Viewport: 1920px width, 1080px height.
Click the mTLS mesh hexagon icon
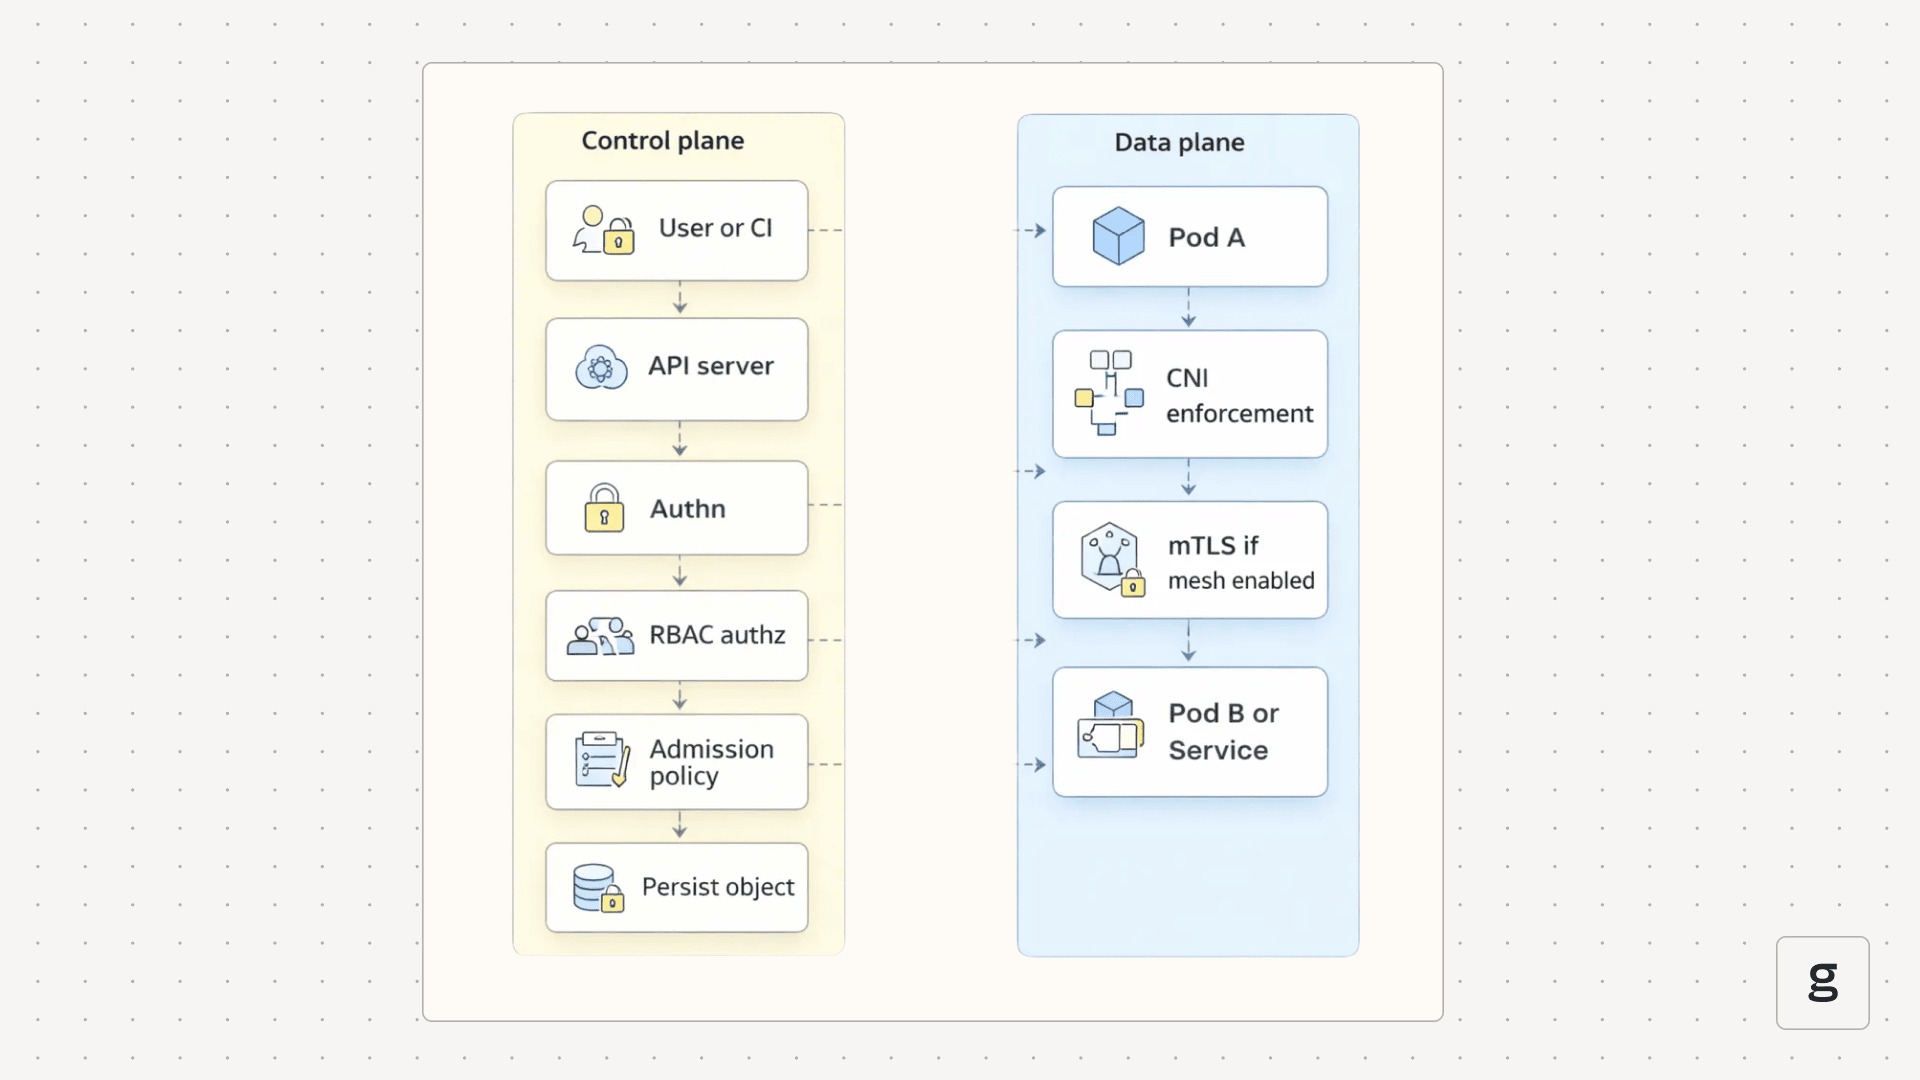[1111, 559]
